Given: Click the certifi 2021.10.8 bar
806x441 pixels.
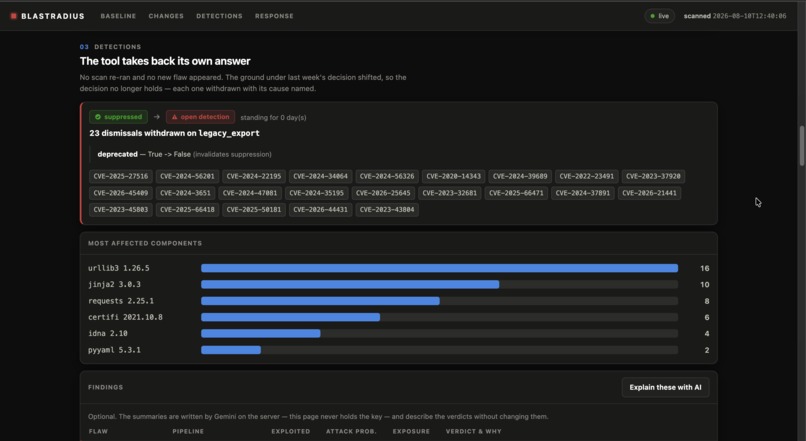Looking at the screenshot, I should 439,317.
